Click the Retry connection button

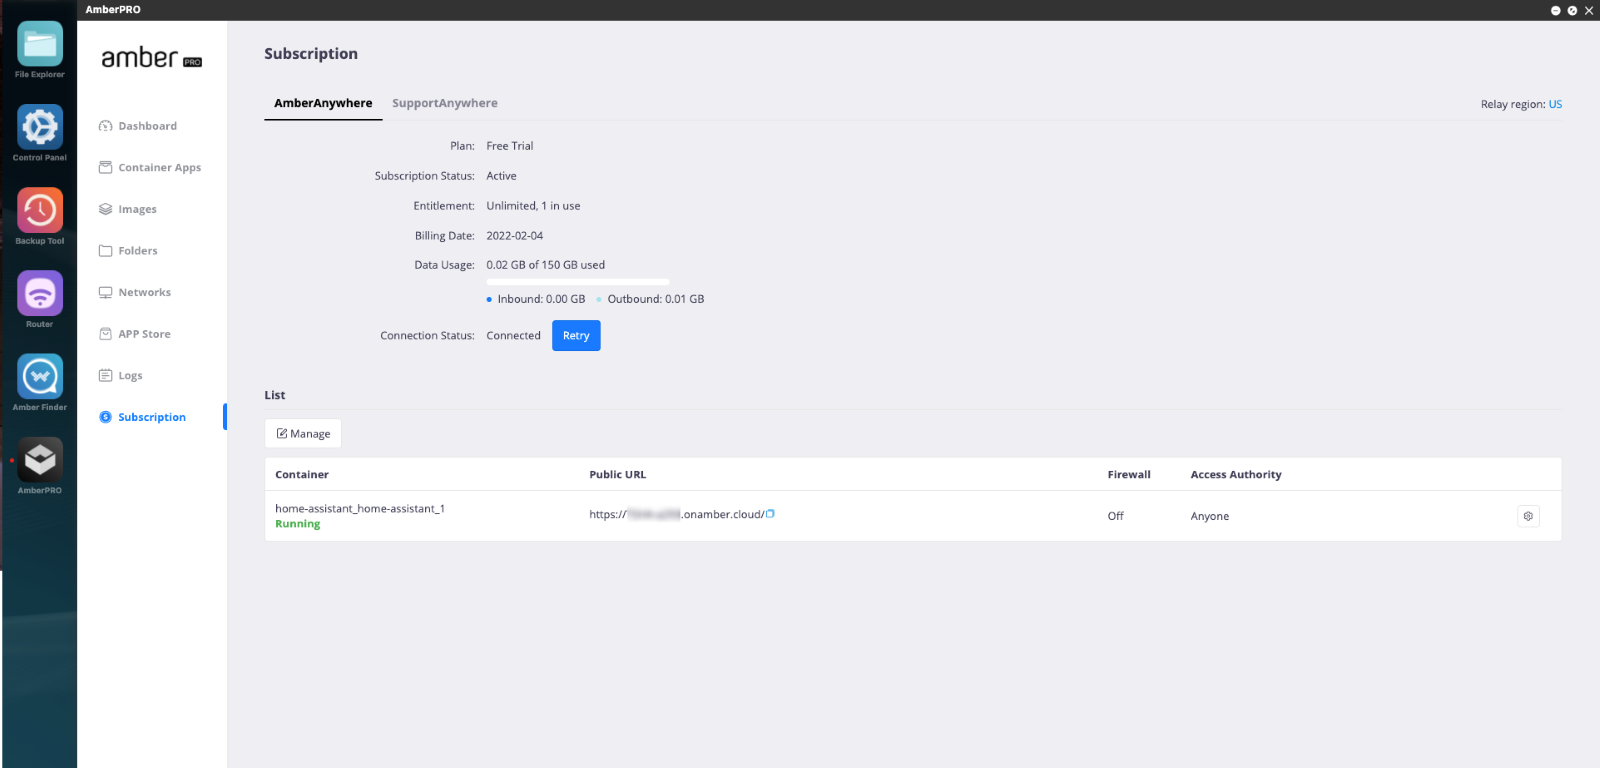[x=576, y=336]
